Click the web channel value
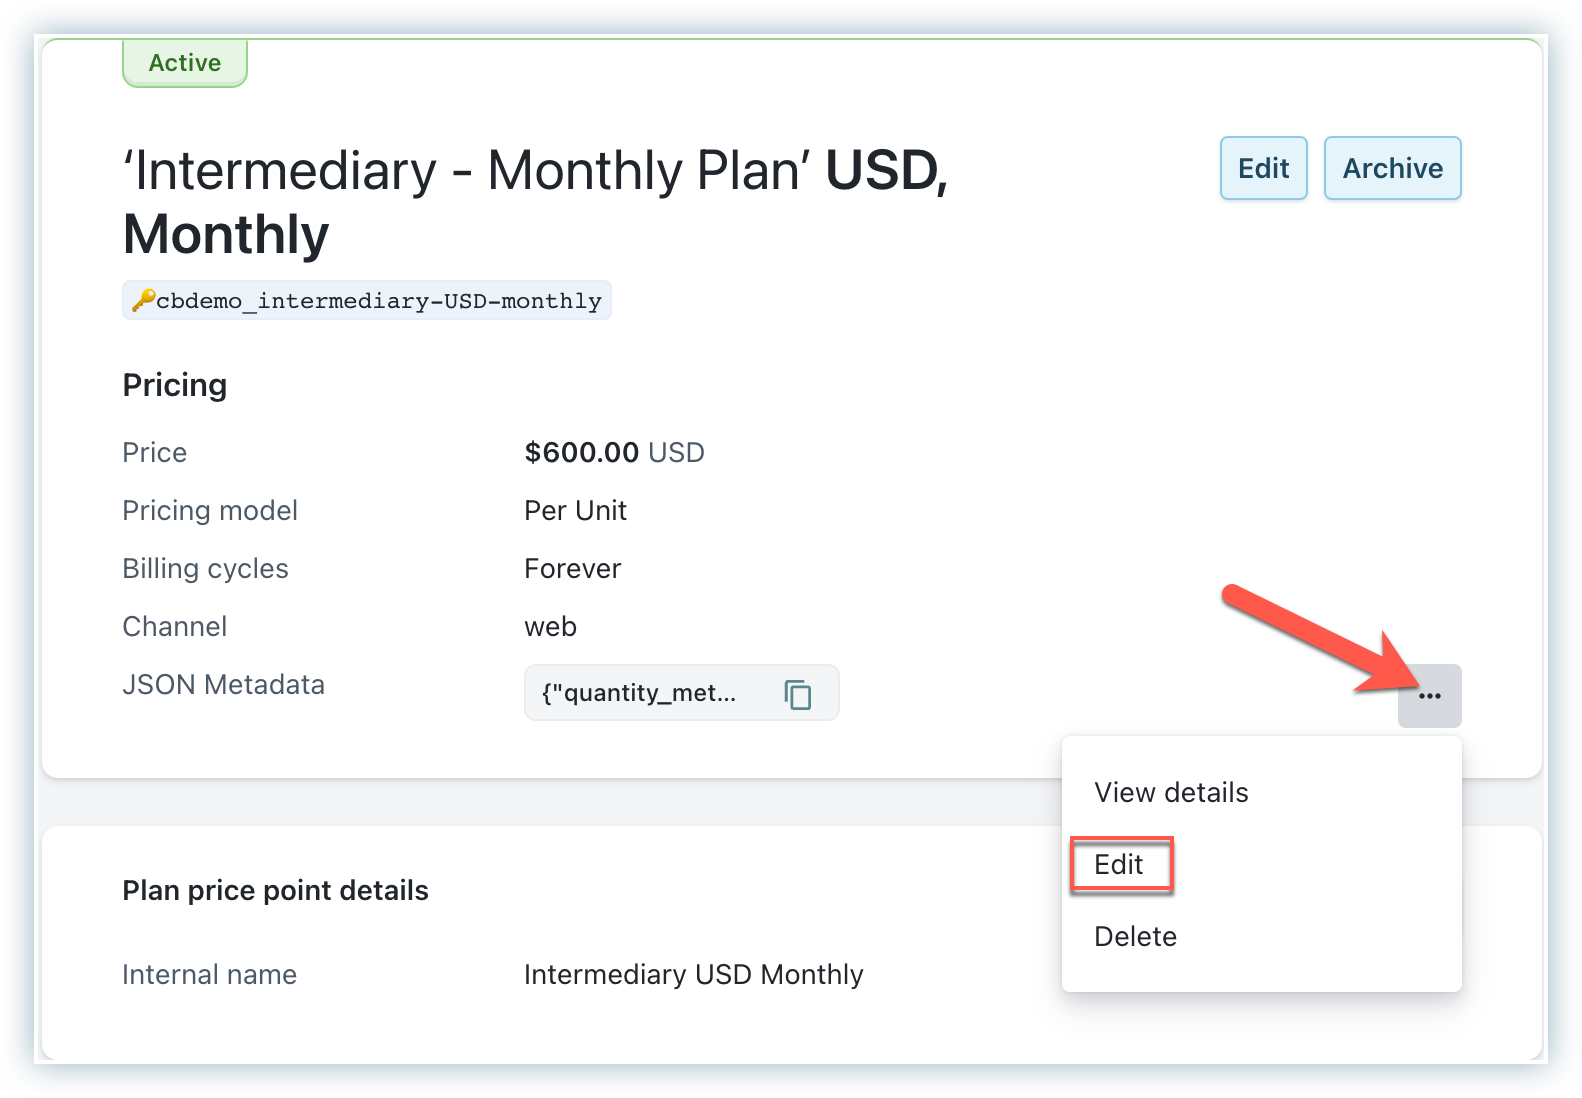The image size is (1582, 1098). pyautogui.click(x=550, y=627)
